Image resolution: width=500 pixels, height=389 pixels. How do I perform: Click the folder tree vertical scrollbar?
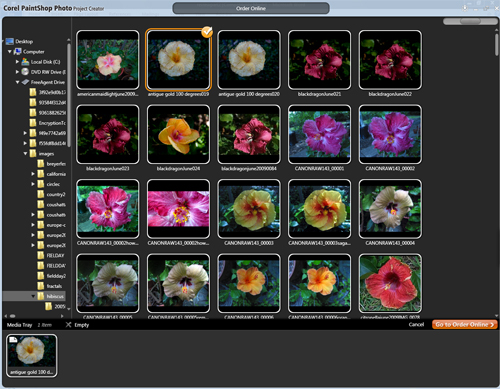69,95
